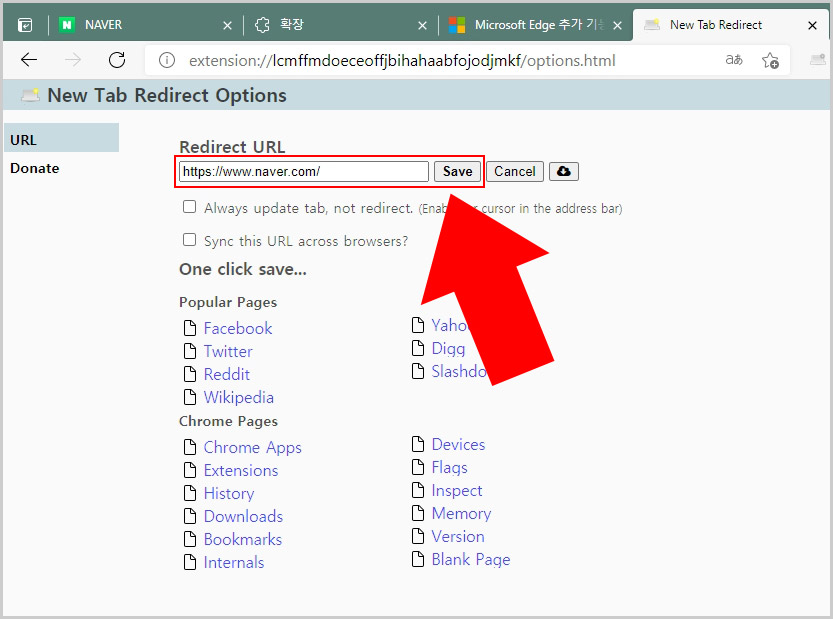The width and height of the screenshot is (833, 619).
Task: Set redirect to Blank Page link
Action: click(471, 559)
